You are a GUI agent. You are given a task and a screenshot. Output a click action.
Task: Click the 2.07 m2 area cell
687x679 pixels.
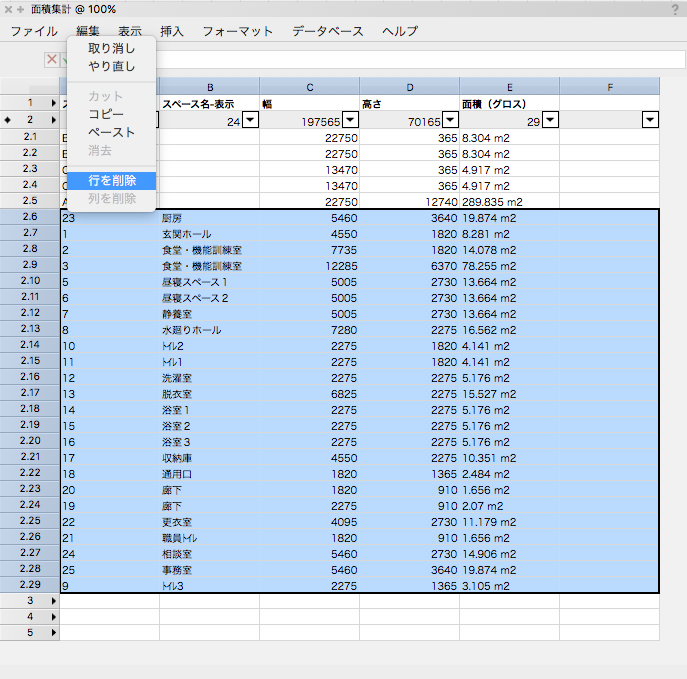coord(510,506)
